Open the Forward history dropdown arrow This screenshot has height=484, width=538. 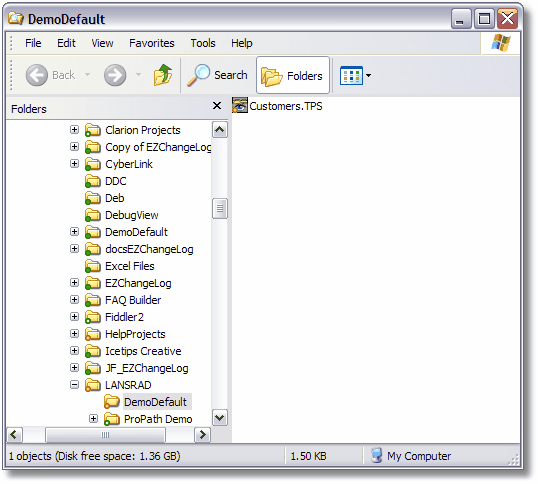pyautogui.click(x=138, y=74)
